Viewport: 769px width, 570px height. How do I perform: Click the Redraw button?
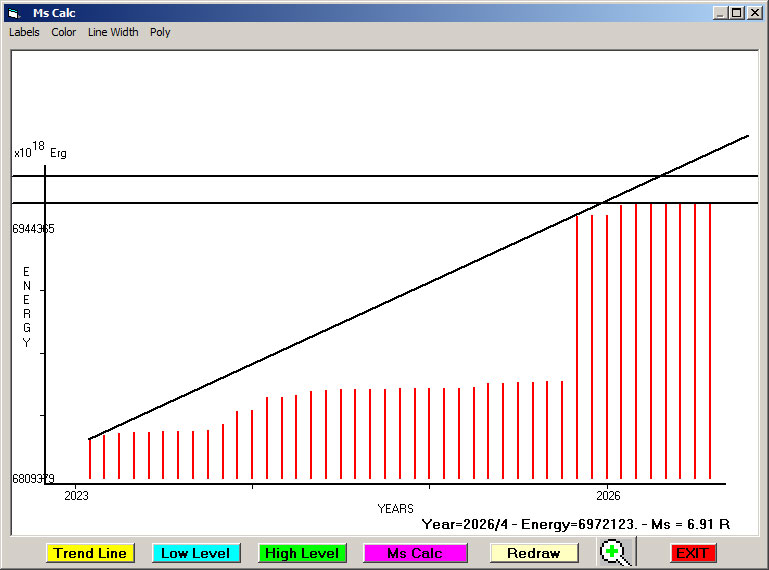(533, 553)
